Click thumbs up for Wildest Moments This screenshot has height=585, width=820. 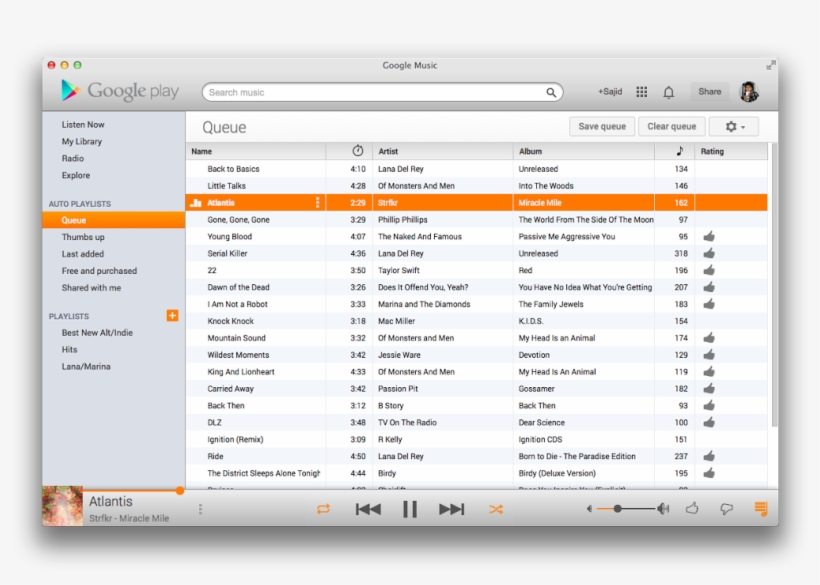pyautogui.click(x=709, y=354)
